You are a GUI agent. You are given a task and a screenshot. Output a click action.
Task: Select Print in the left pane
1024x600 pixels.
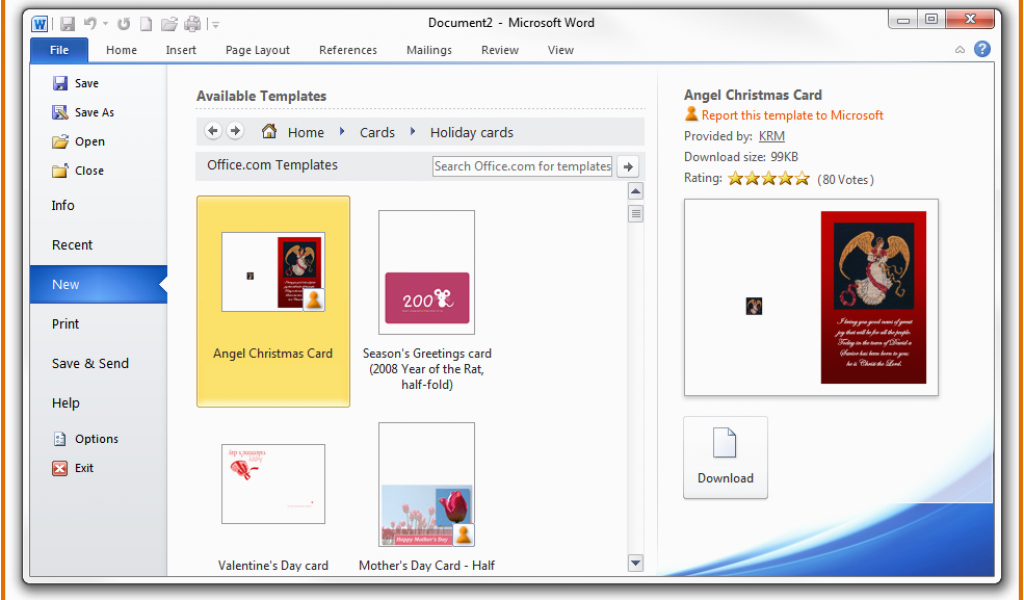65,324
